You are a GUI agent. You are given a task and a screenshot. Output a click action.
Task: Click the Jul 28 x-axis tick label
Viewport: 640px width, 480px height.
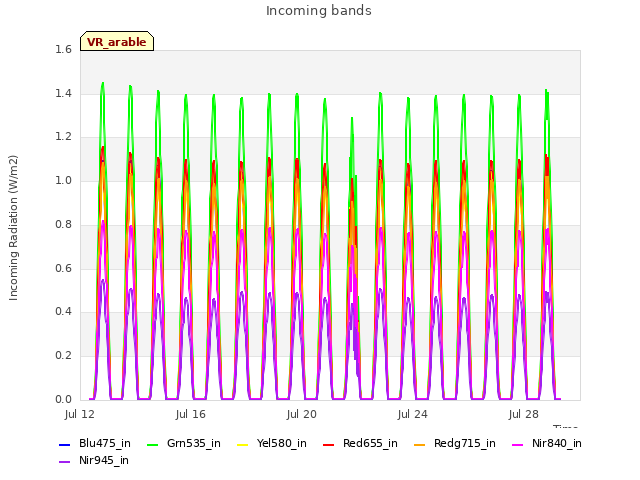tap(524, 415)
